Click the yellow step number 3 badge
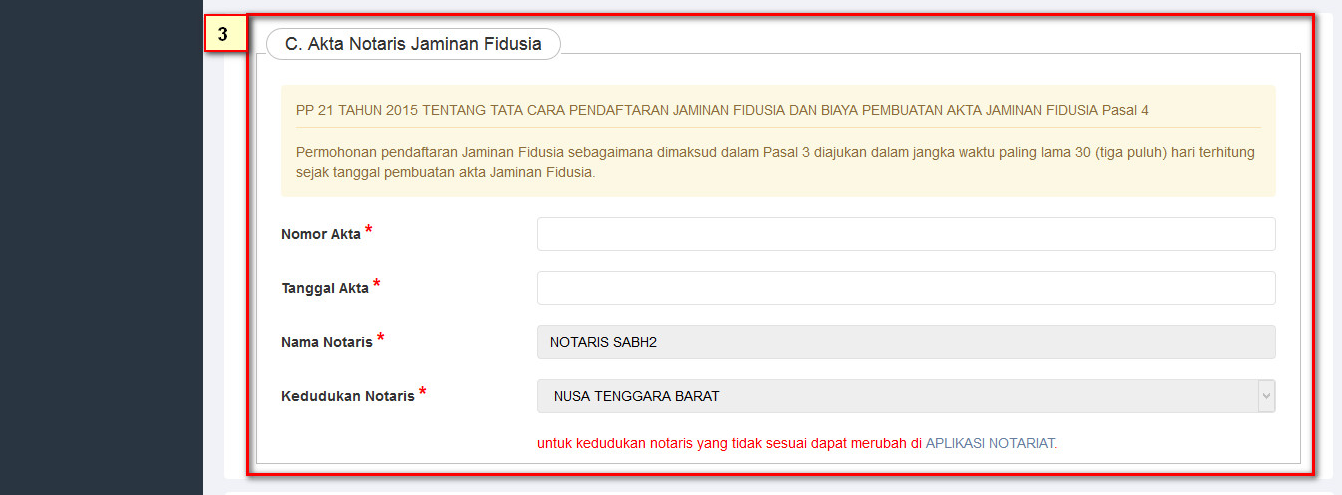The image size is (1342, 495). tap(223, 34)
